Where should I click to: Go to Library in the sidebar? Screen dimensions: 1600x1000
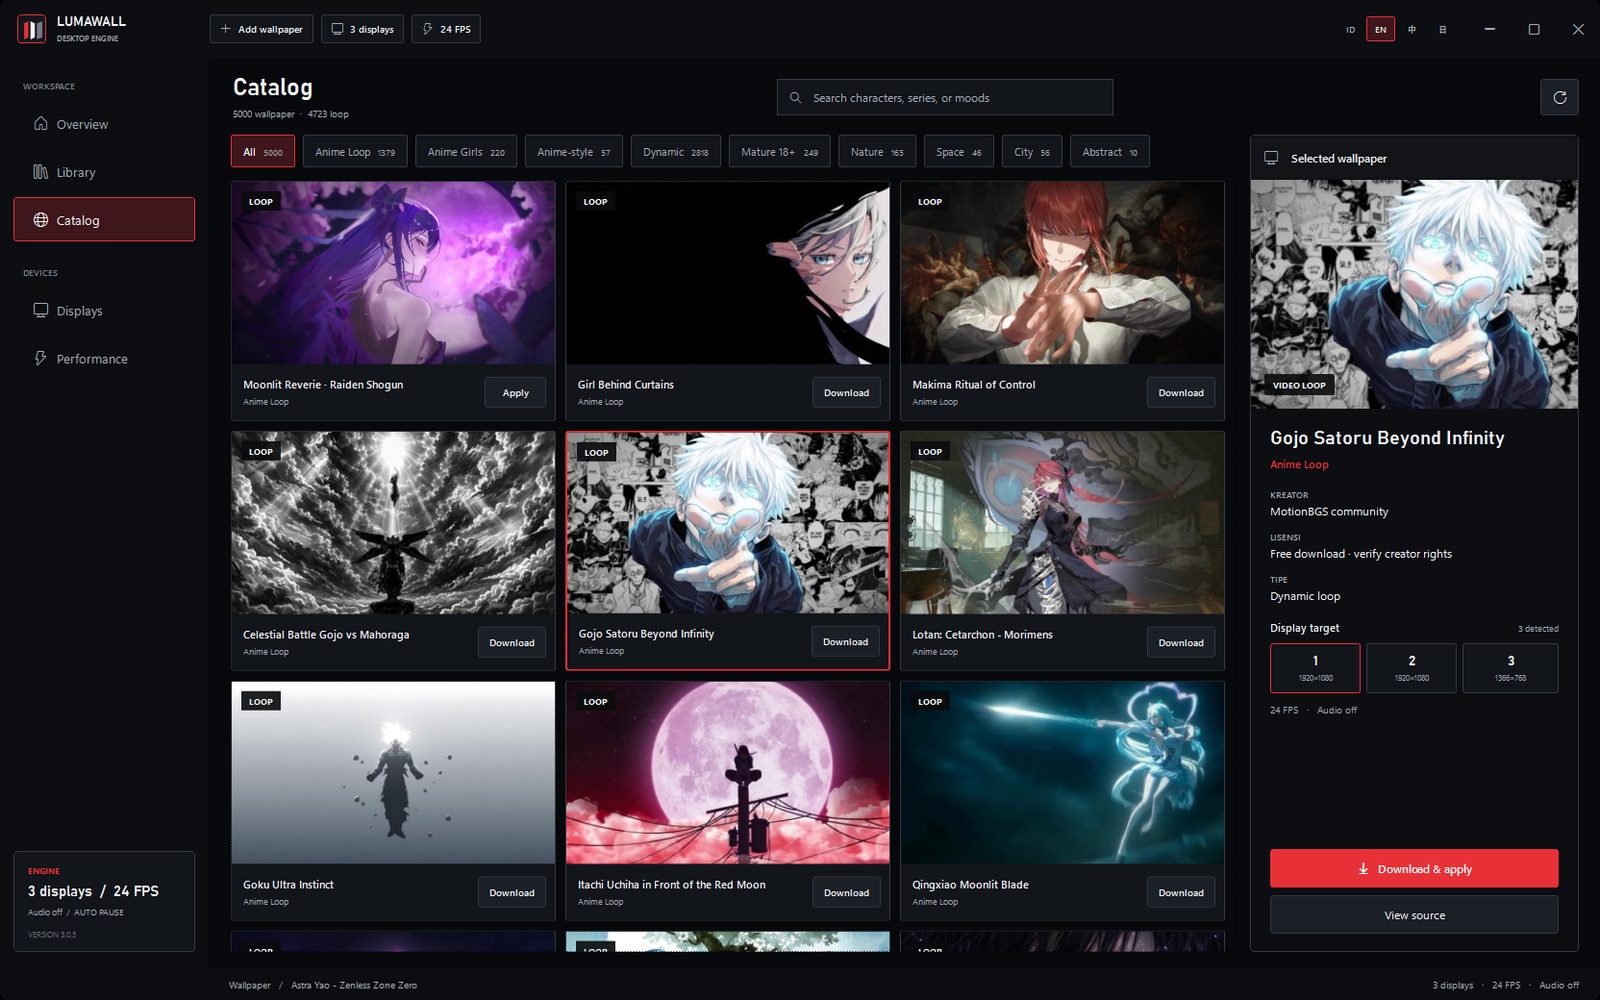point(104,172)
